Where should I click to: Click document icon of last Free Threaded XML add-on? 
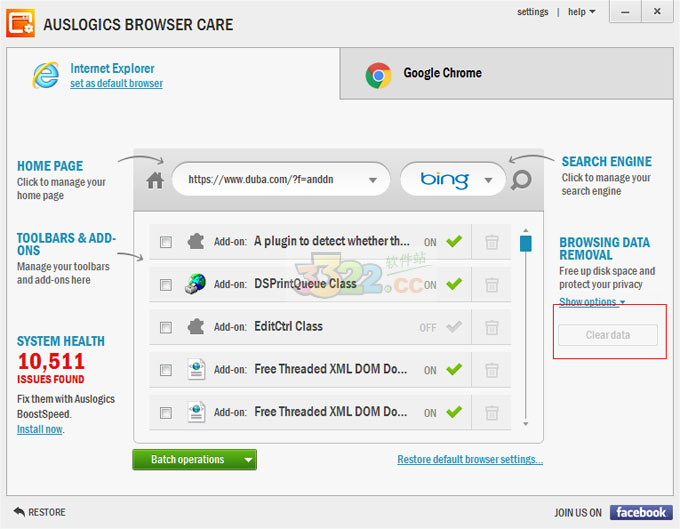[x=196, y=412]
